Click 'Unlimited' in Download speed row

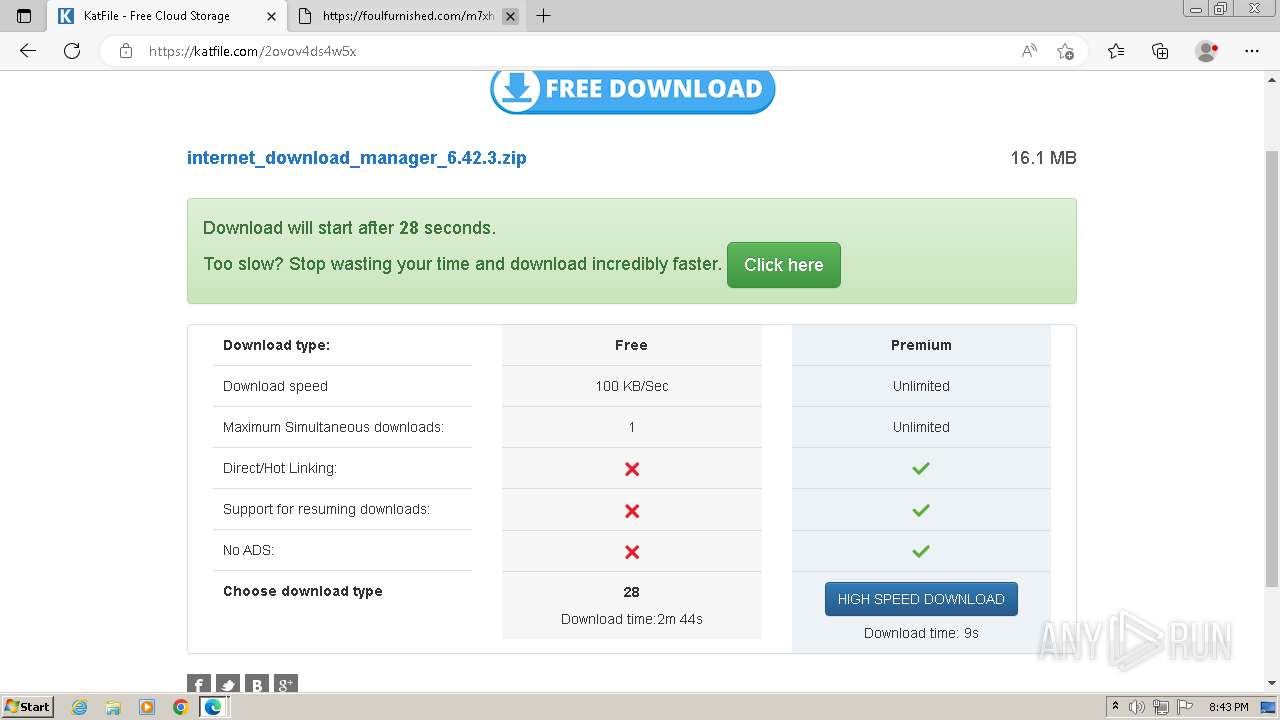click(x=921, y=386)
